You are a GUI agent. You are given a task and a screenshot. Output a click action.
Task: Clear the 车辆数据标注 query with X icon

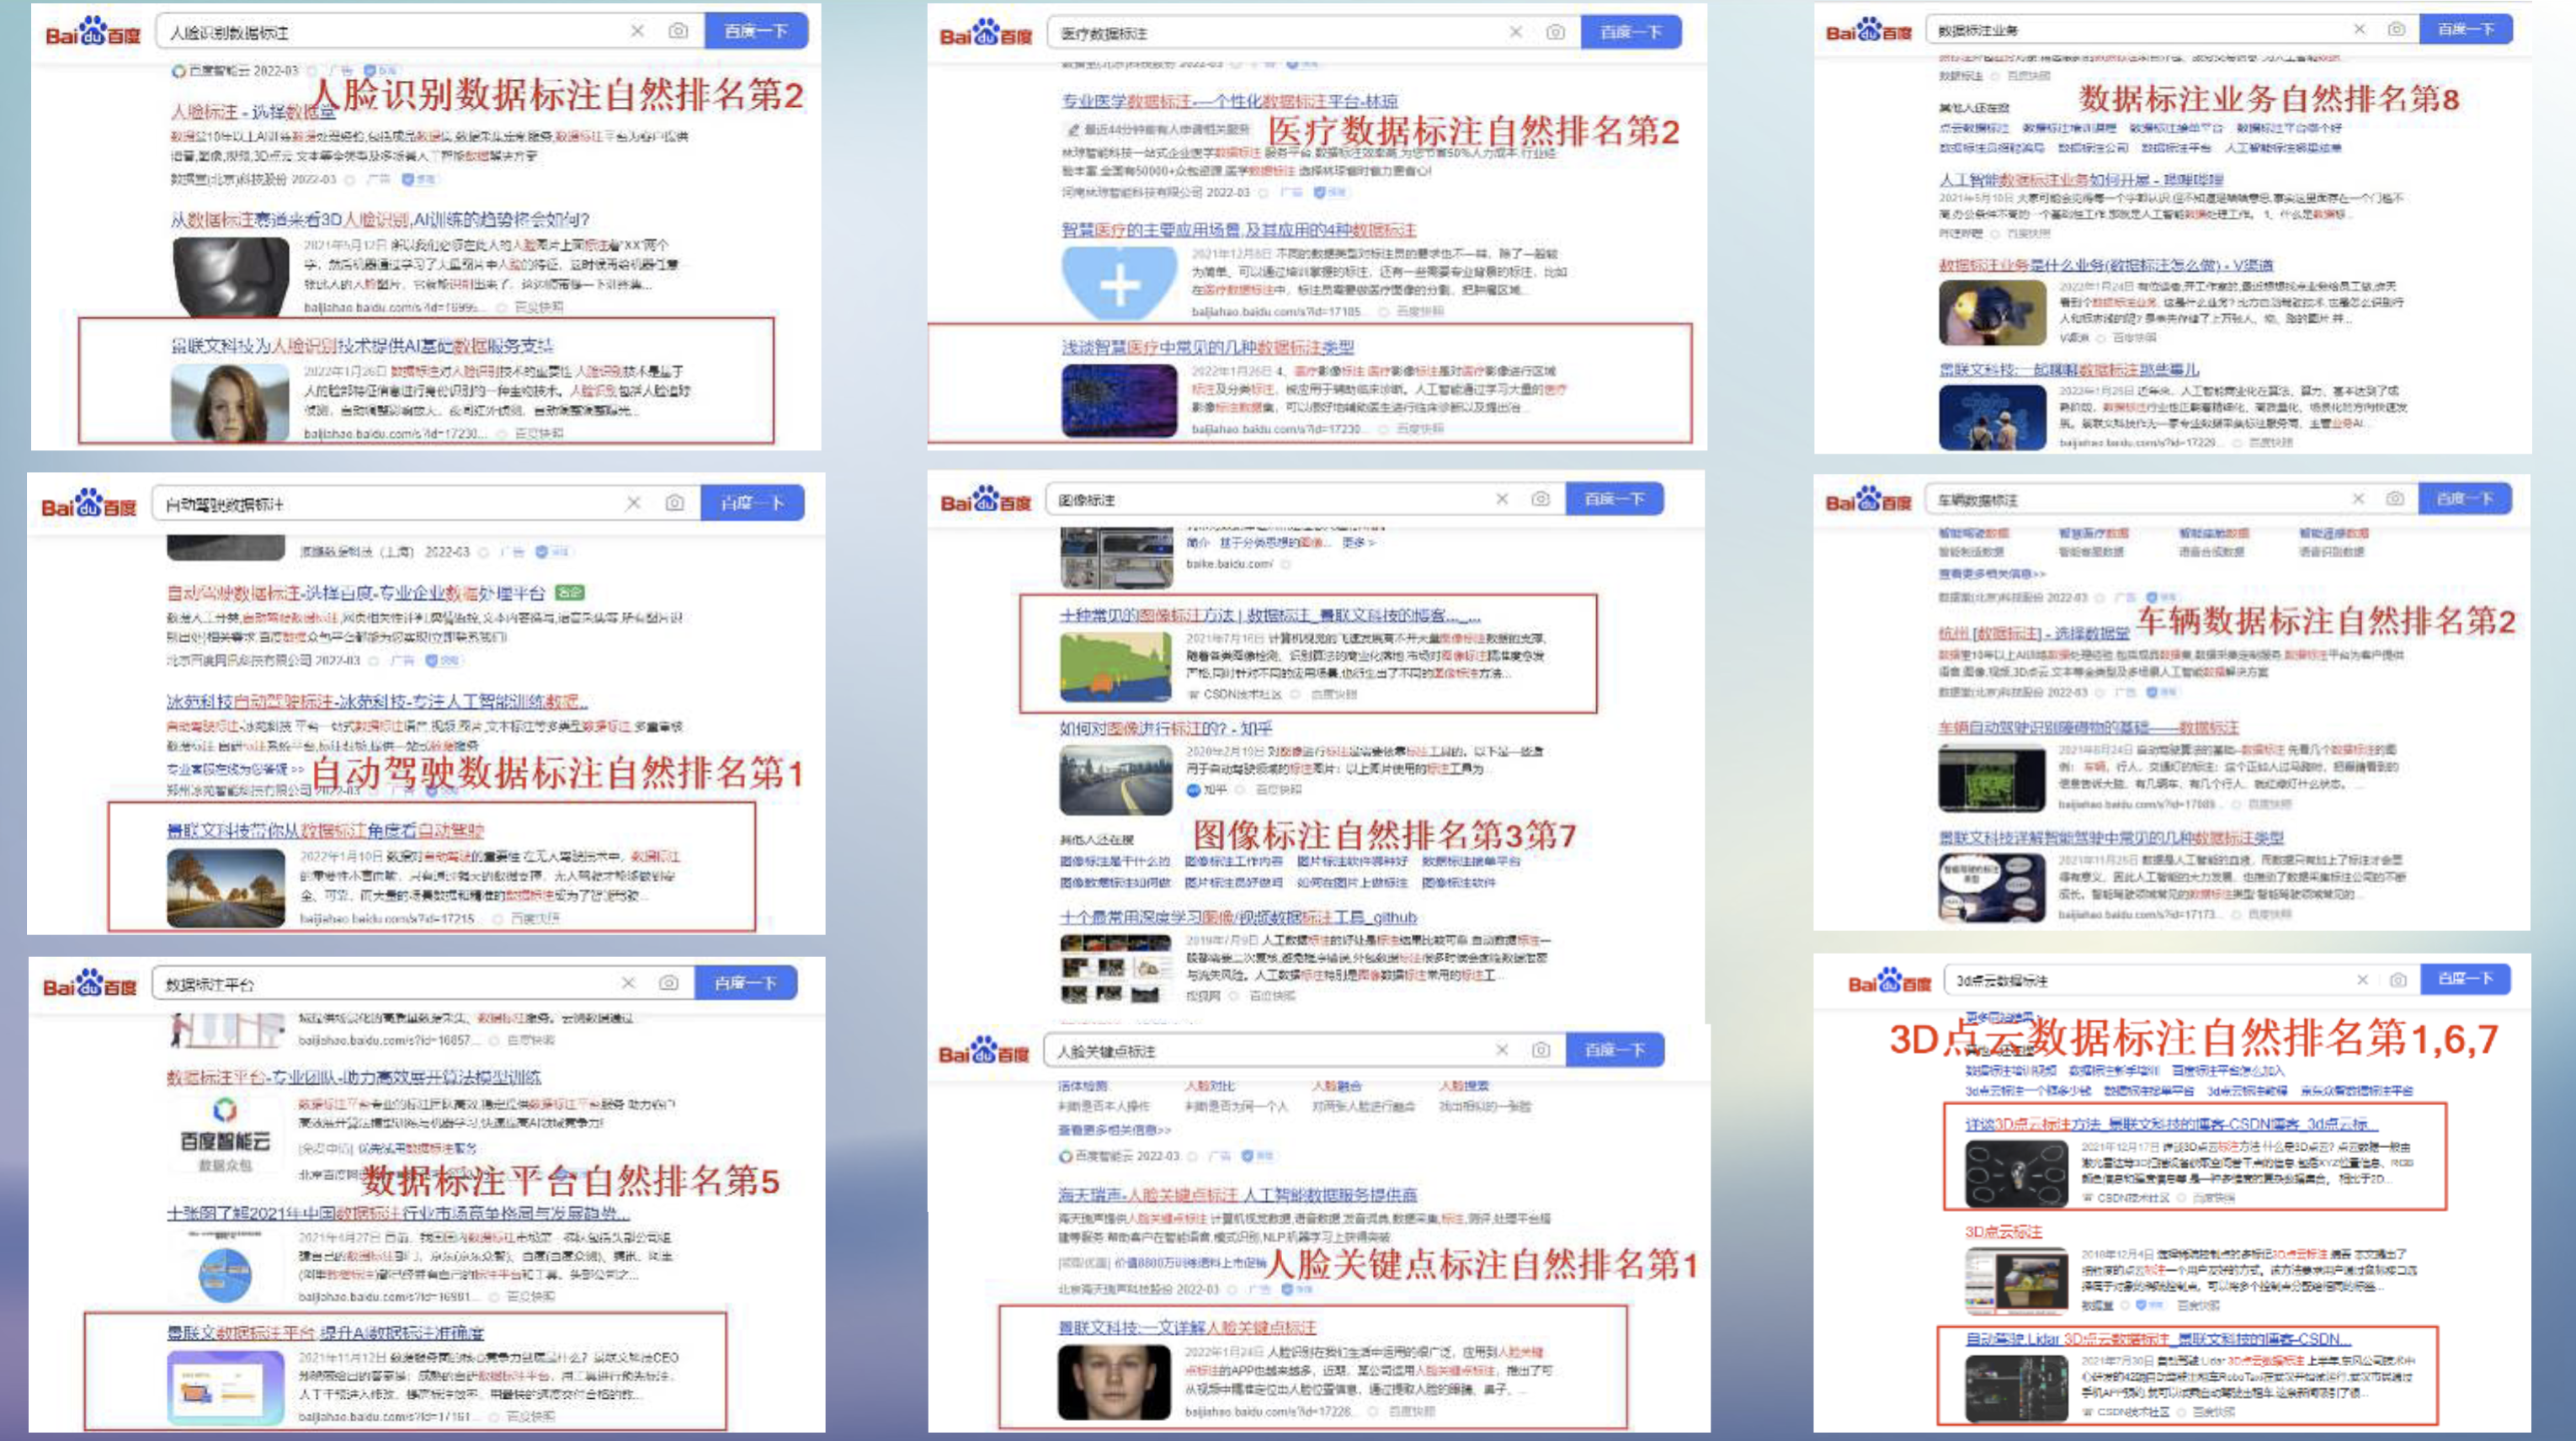(2358, 498)
